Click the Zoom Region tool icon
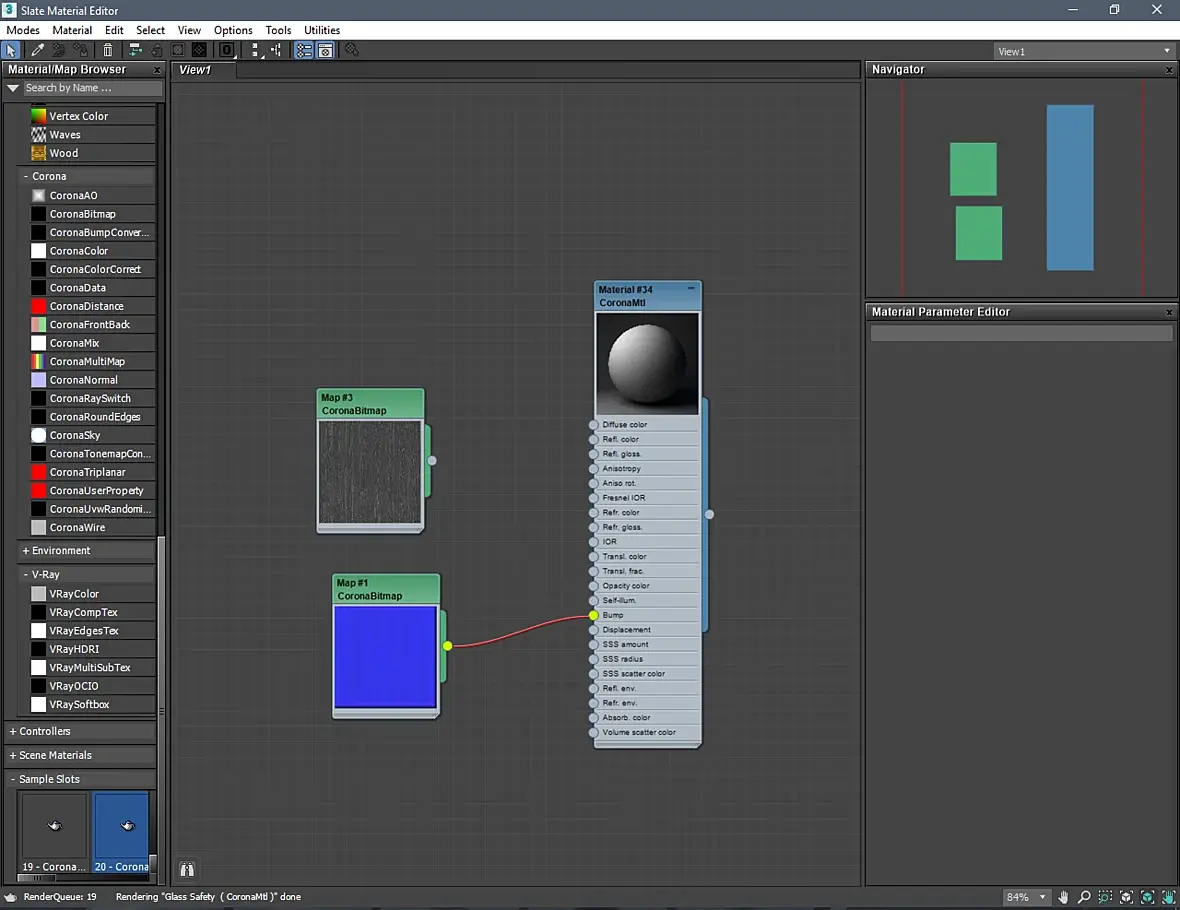 click(1105, 896)
